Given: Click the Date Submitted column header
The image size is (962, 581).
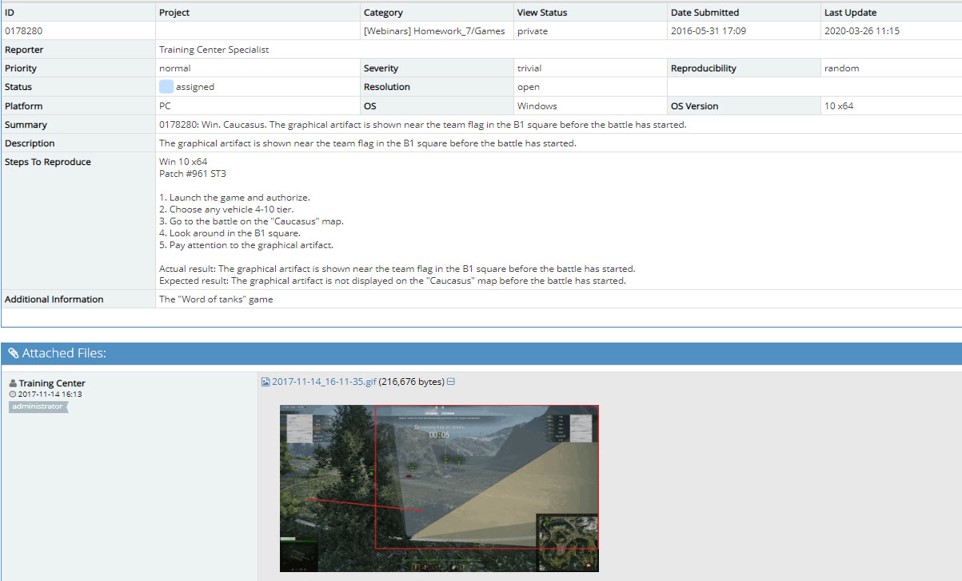Looking at the screenshot, I should 705,12.
